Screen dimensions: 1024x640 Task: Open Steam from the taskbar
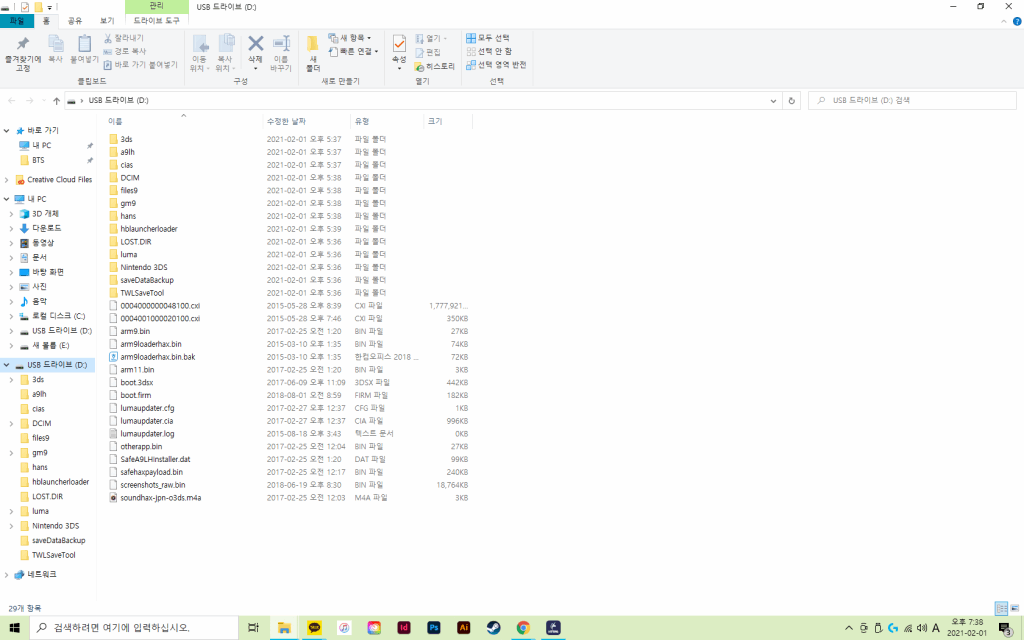[494, 628]
